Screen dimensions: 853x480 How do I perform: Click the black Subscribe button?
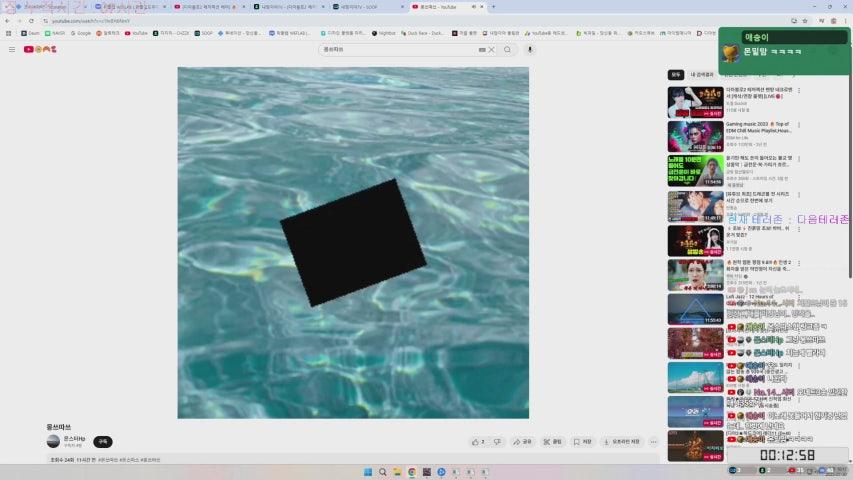tap(103, 441)
